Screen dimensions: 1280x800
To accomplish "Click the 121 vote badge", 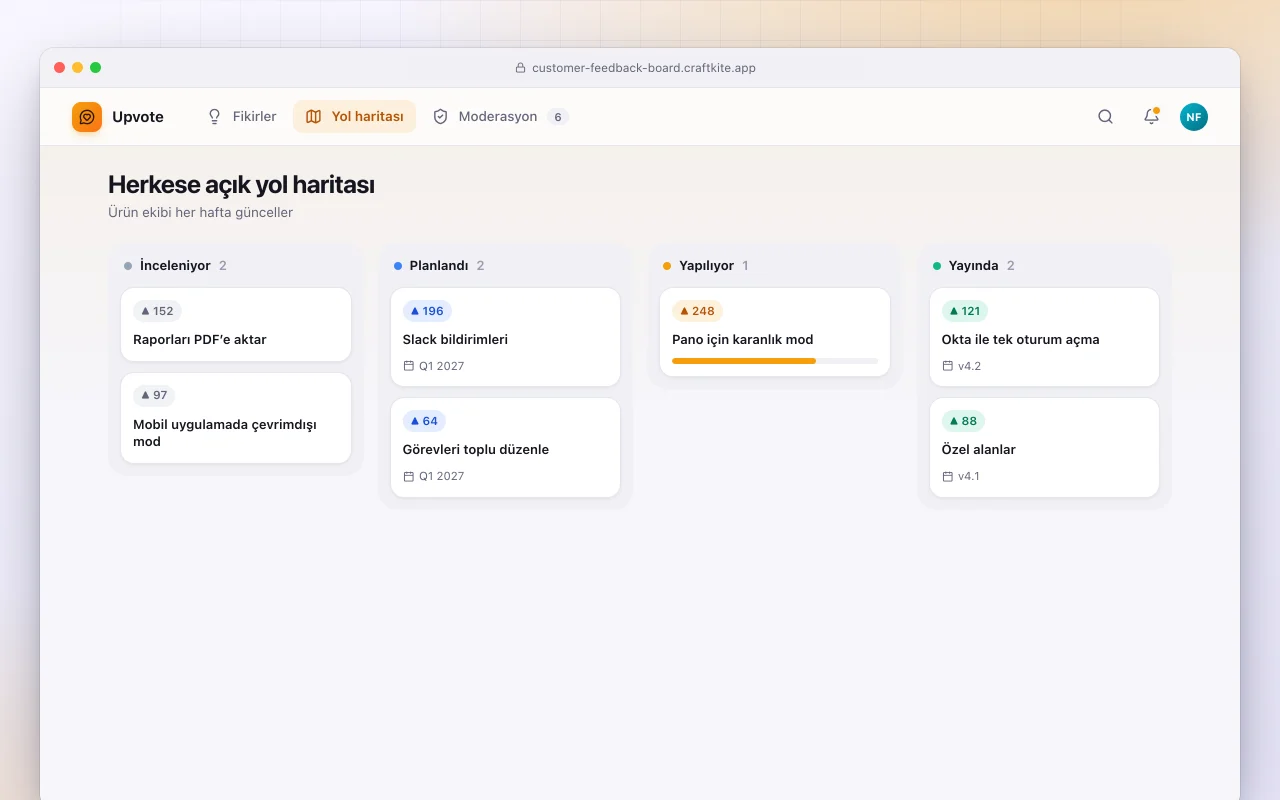I will [x=965, y=311].
